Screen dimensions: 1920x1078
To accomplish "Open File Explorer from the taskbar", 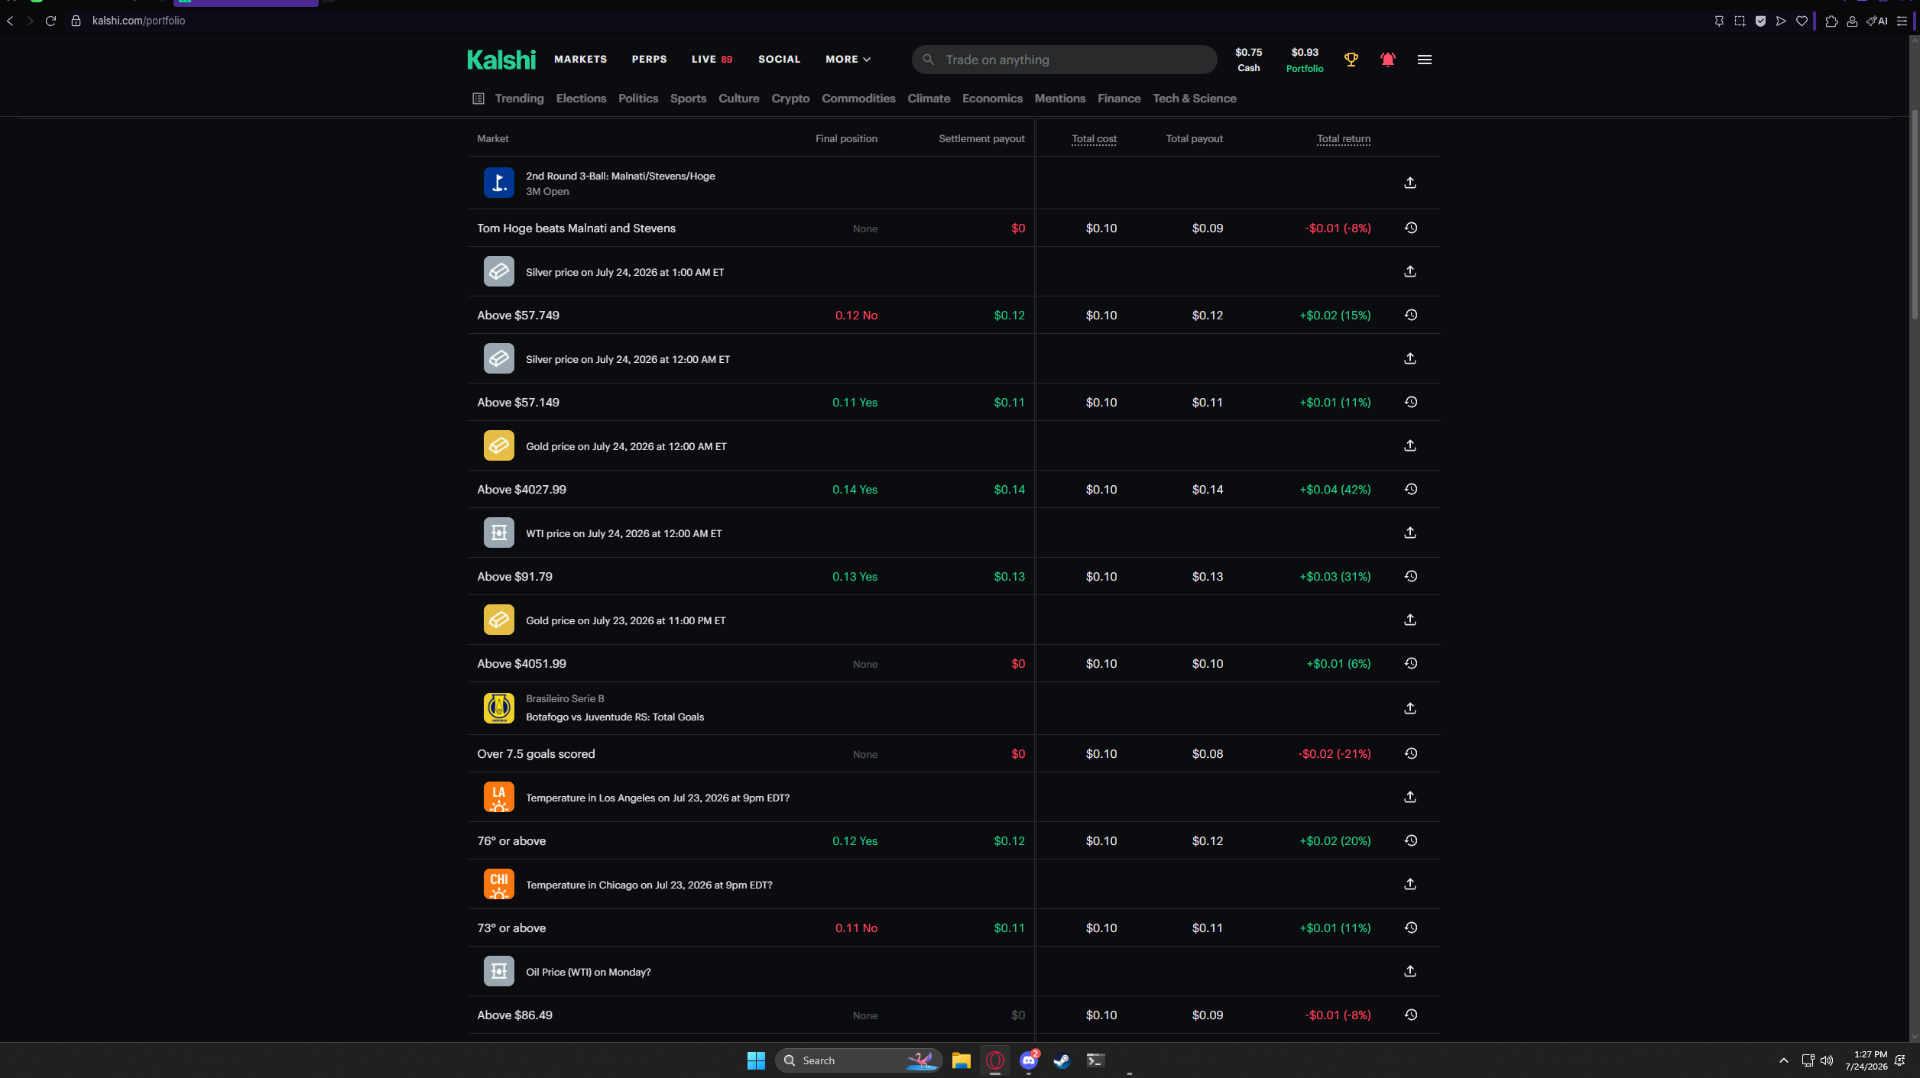I will click(x=961, y=1061).
